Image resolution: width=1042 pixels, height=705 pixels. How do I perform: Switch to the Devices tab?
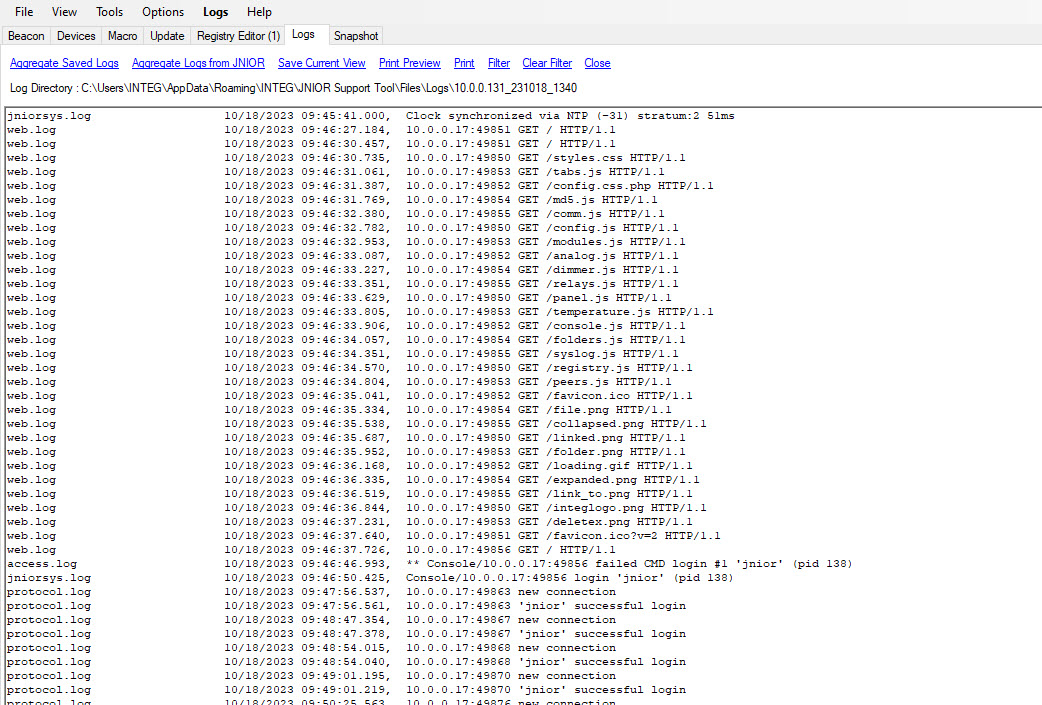coord(75,35)
